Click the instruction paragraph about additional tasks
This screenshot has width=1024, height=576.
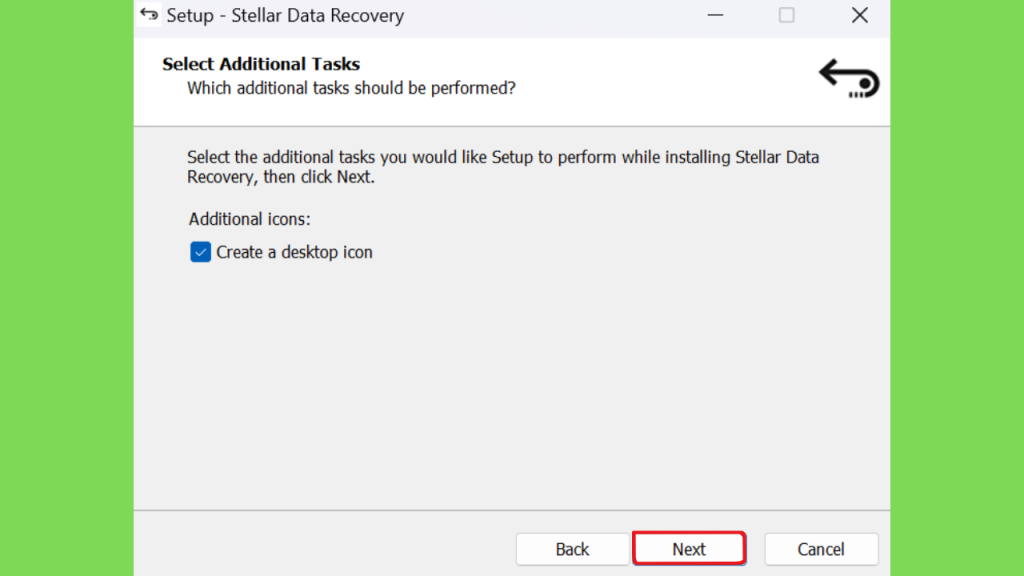pos(503,167)
